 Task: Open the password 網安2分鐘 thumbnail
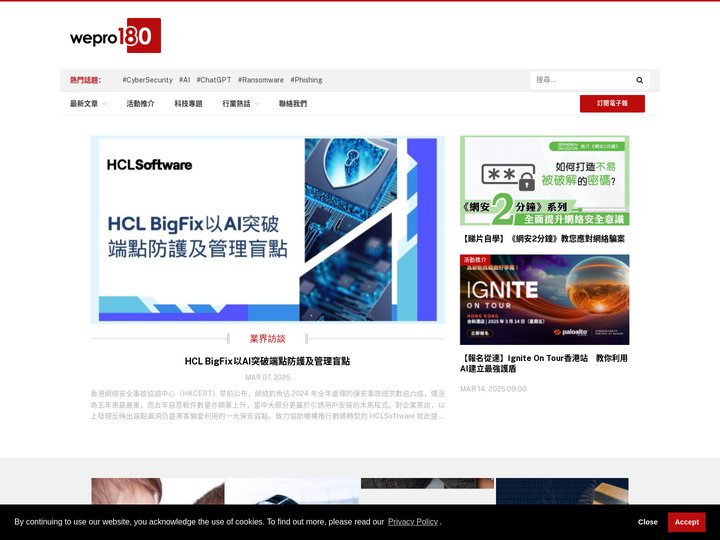click(545, 180)
